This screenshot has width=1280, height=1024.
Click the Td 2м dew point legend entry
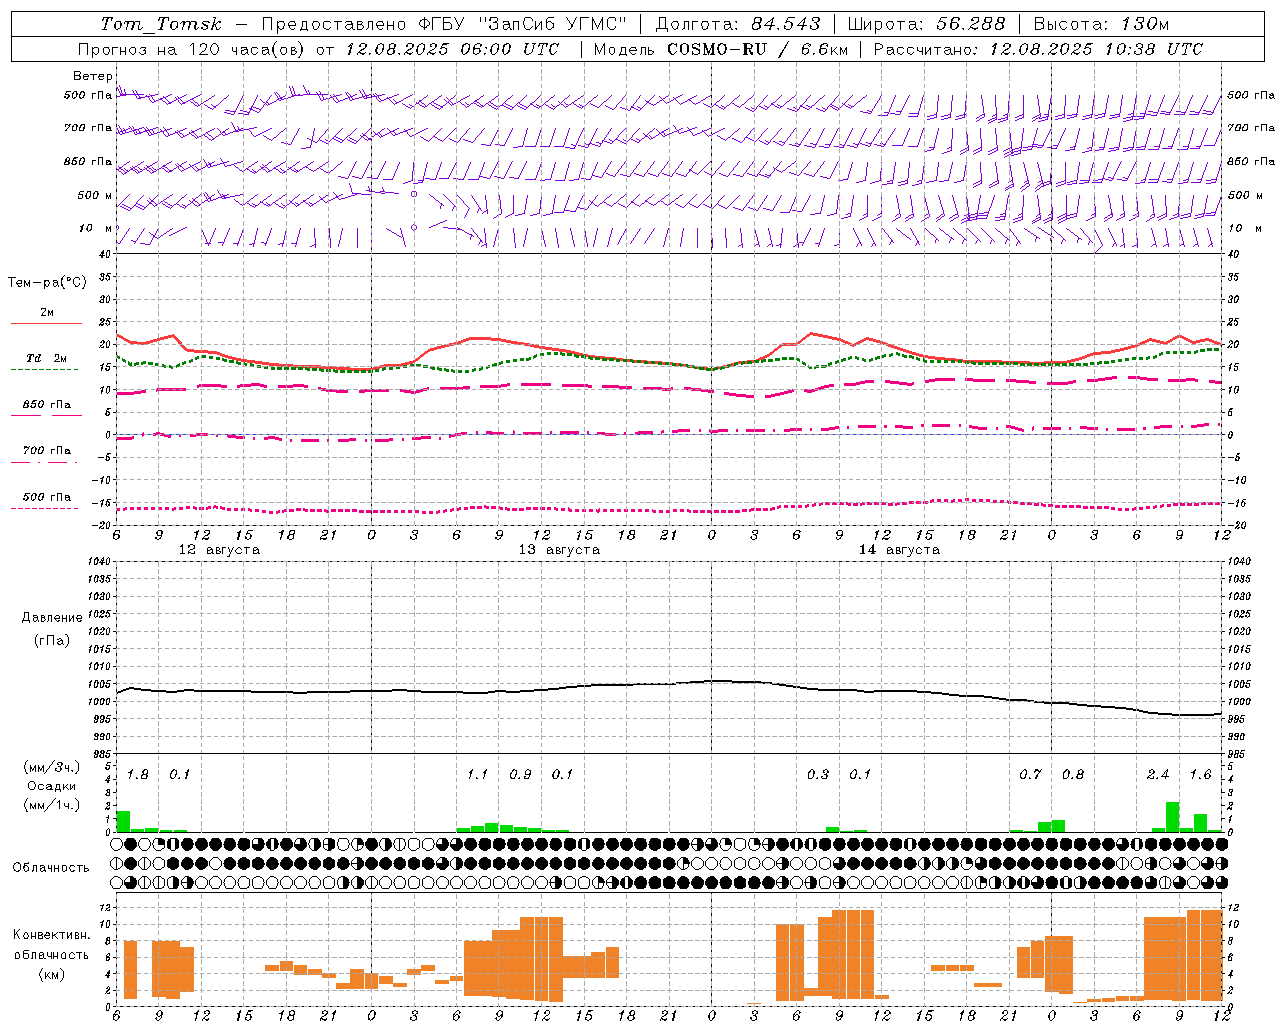(47, 358)
